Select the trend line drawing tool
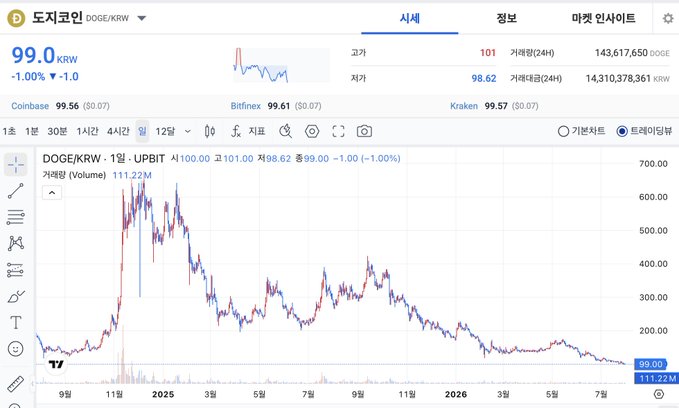This screenshot has height=408, width=679. pyautogui.click(x=16, y=191)
